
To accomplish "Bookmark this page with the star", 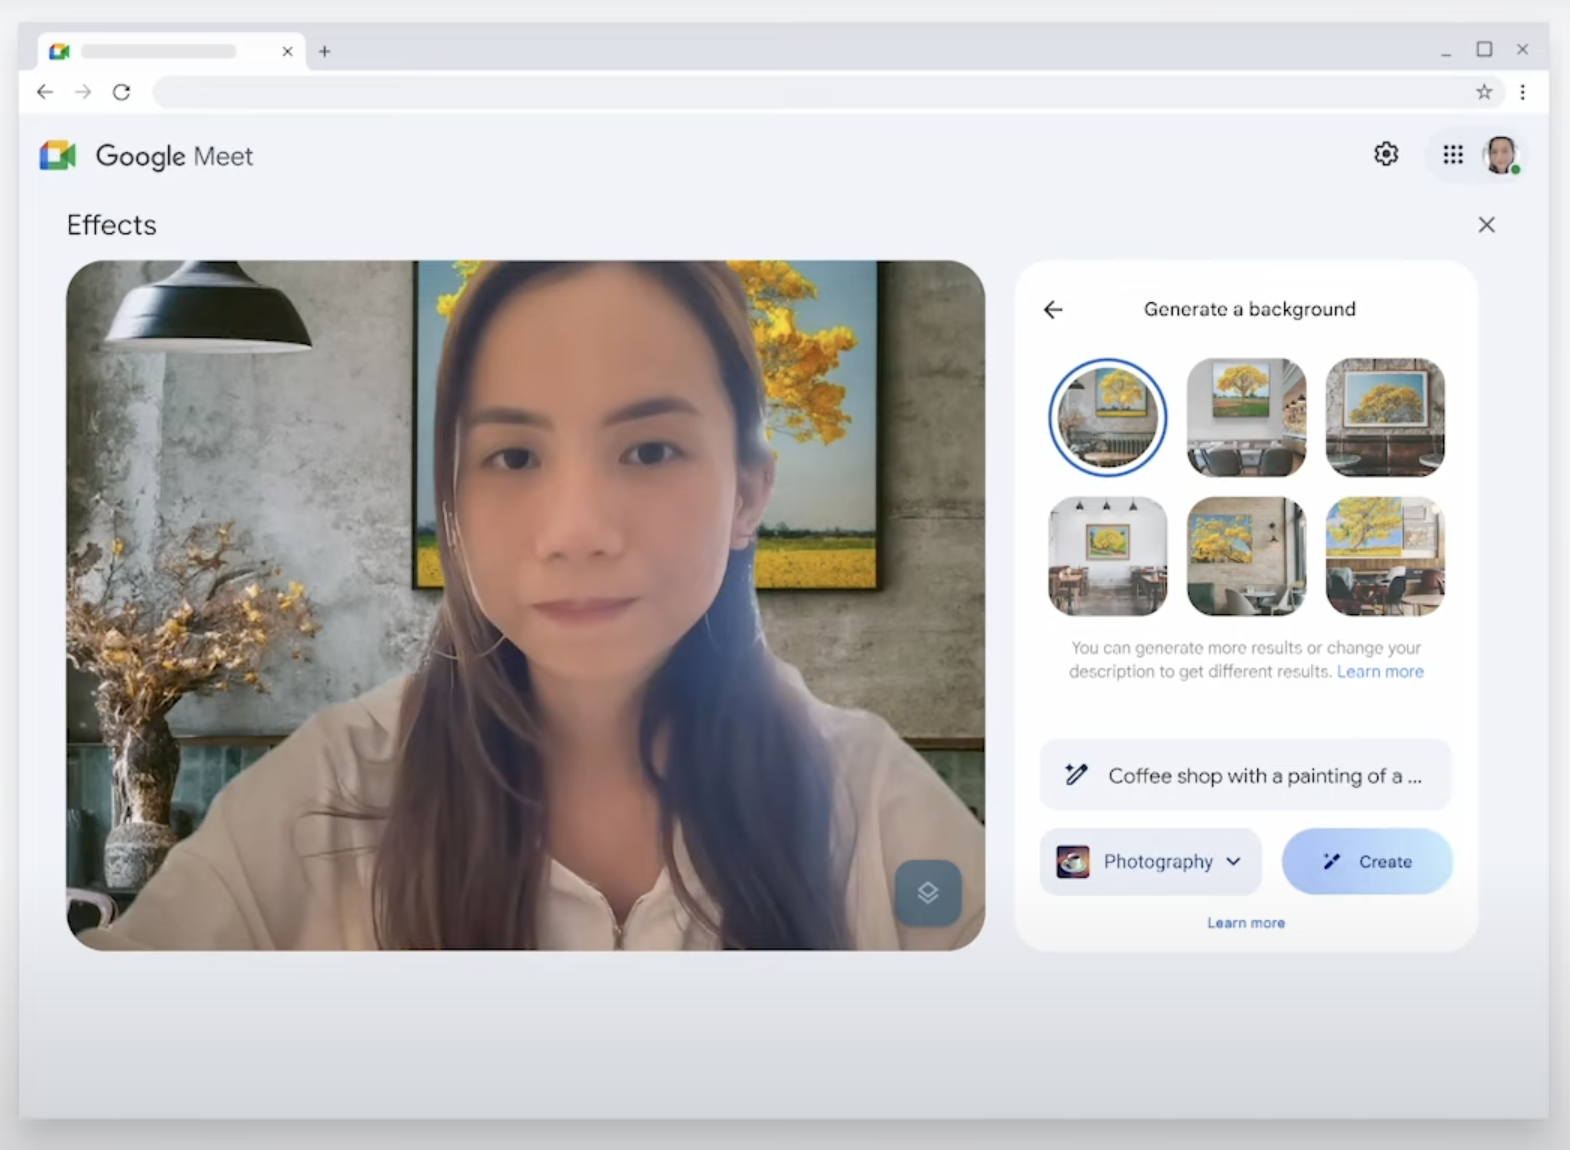I will point(1484,92).
